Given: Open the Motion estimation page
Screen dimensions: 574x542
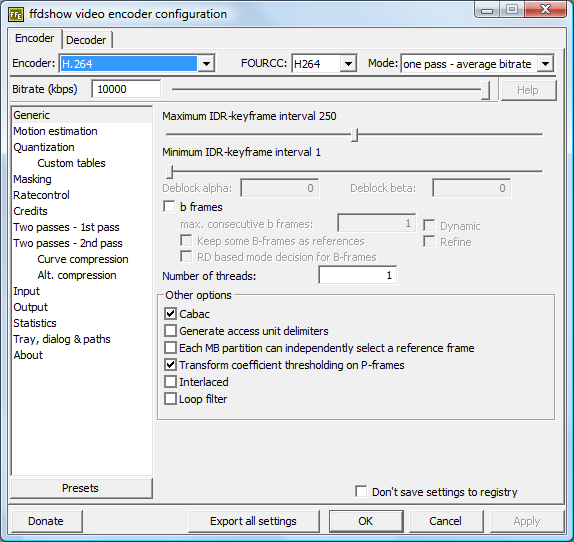Looking at the screenshot, I should [x=55, y=131].
